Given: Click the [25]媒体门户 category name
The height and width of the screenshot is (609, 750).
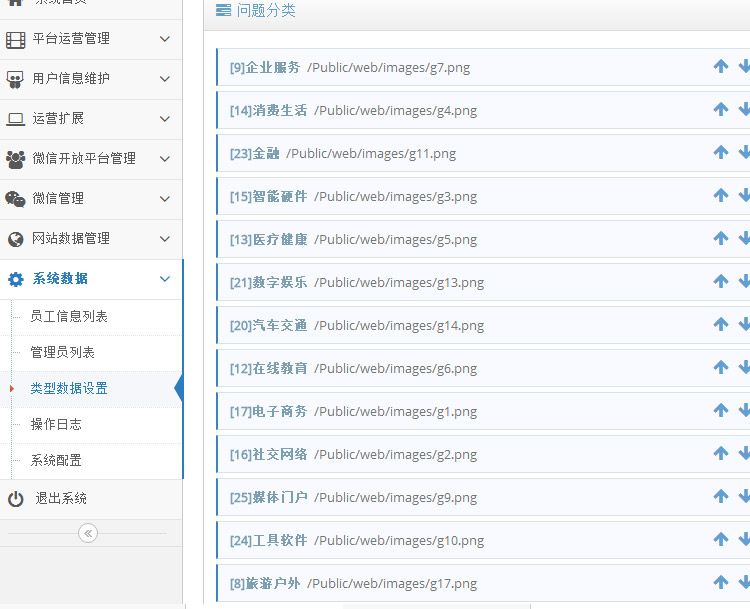Looking at the screenshot, I should point(268,498).
